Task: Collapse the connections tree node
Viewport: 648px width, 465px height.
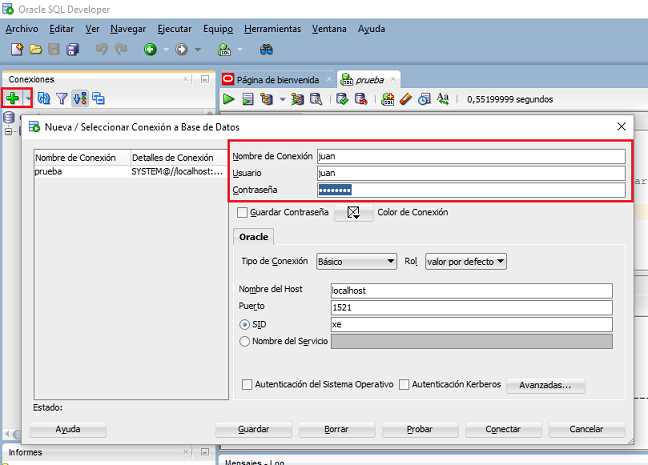Action: [9, 131]
